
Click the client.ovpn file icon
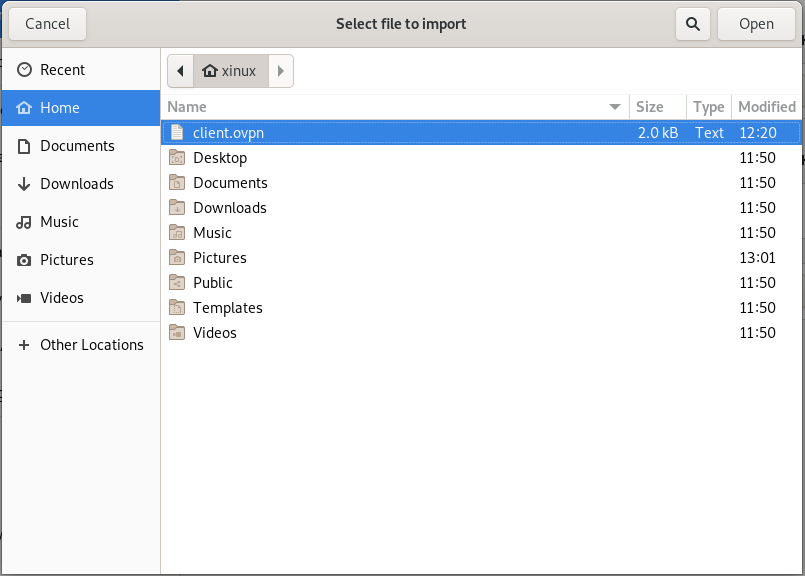pos(177,132)
